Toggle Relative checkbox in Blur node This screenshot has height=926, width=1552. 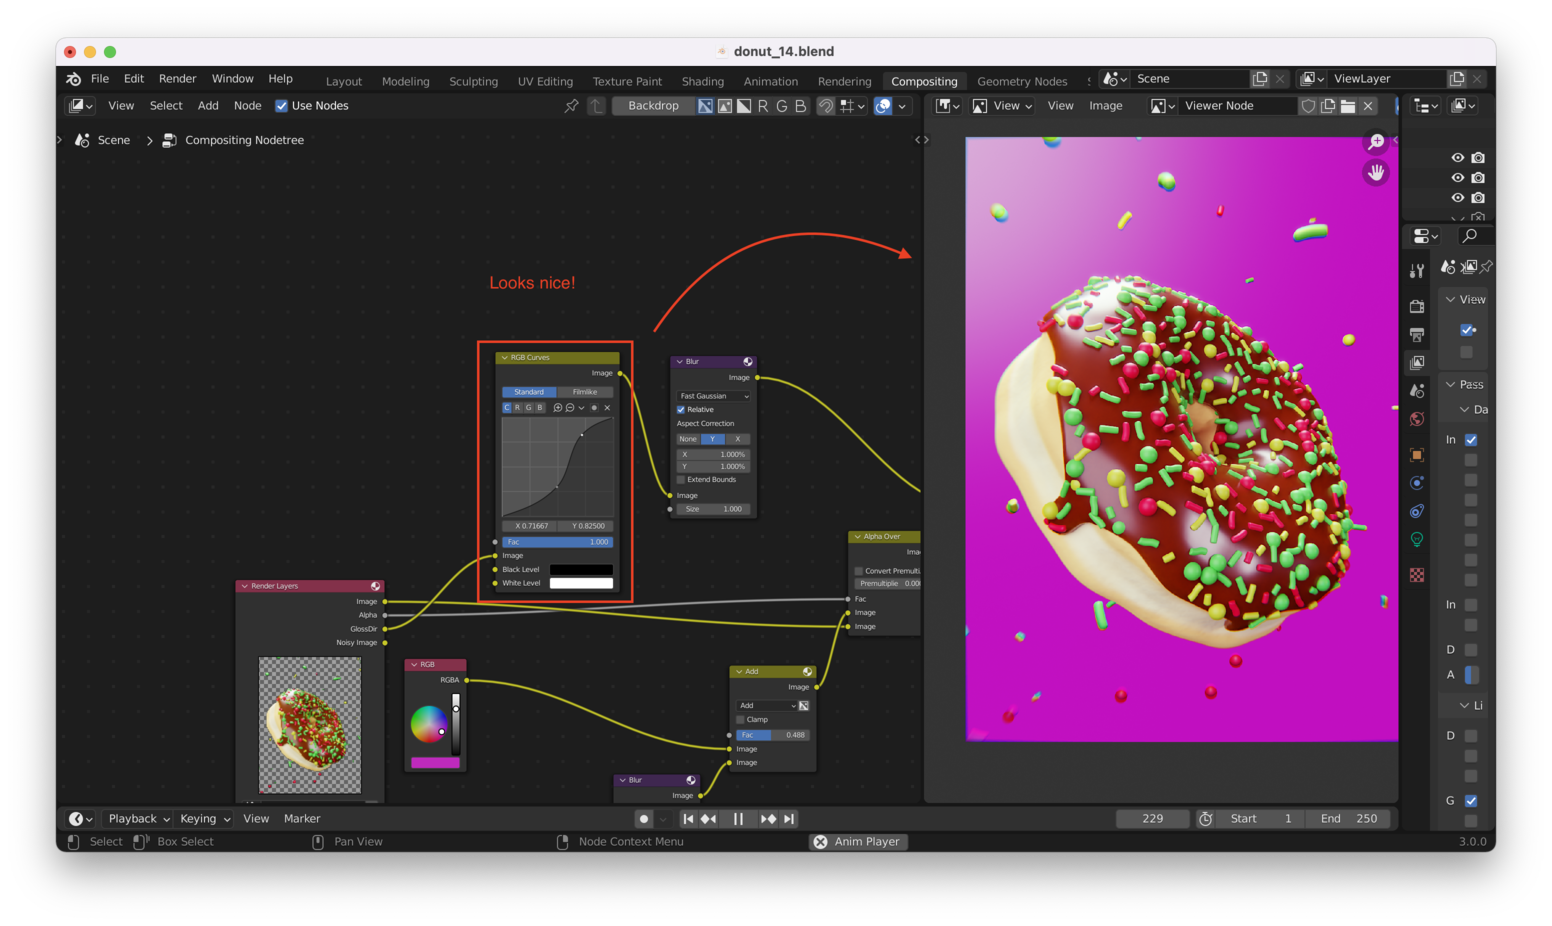(681, 410)
